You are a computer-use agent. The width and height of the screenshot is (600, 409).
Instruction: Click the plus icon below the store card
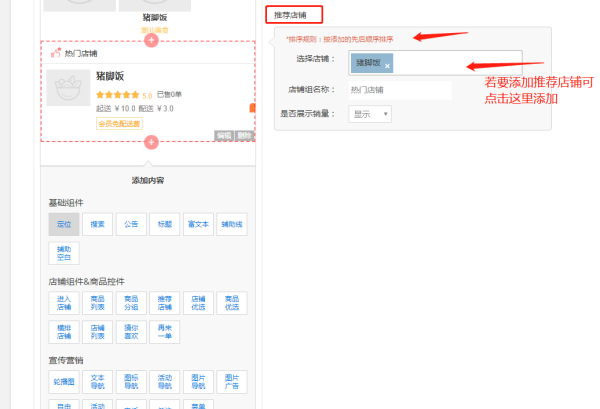[151, 143]
